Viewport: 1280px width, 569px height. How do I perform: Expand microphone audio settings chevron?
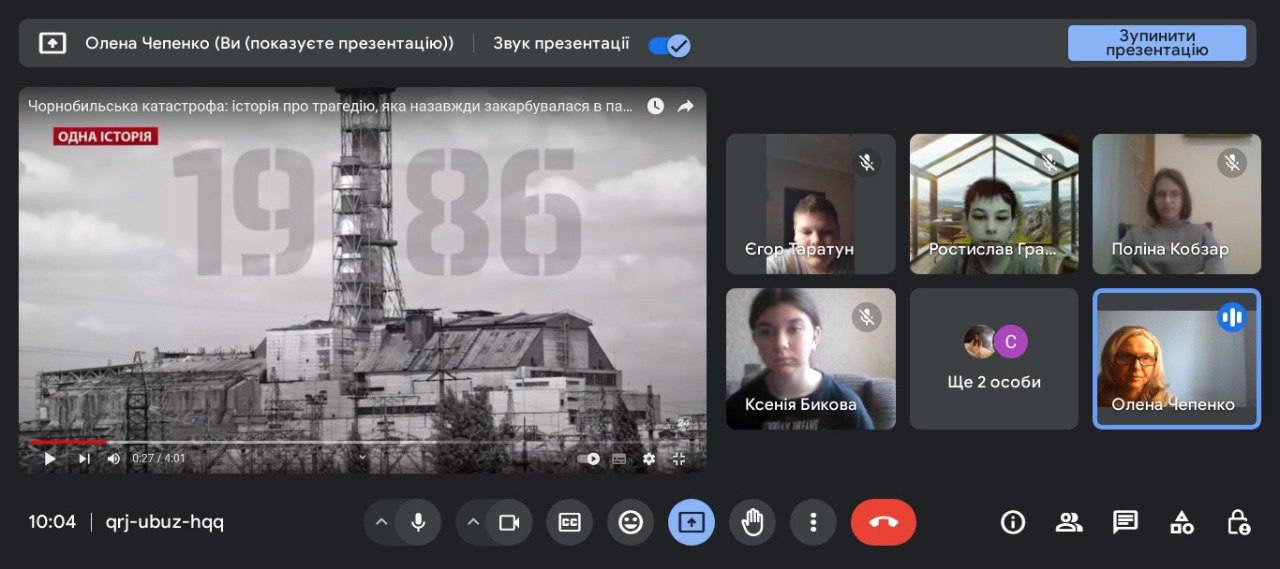tap(381, 522)
